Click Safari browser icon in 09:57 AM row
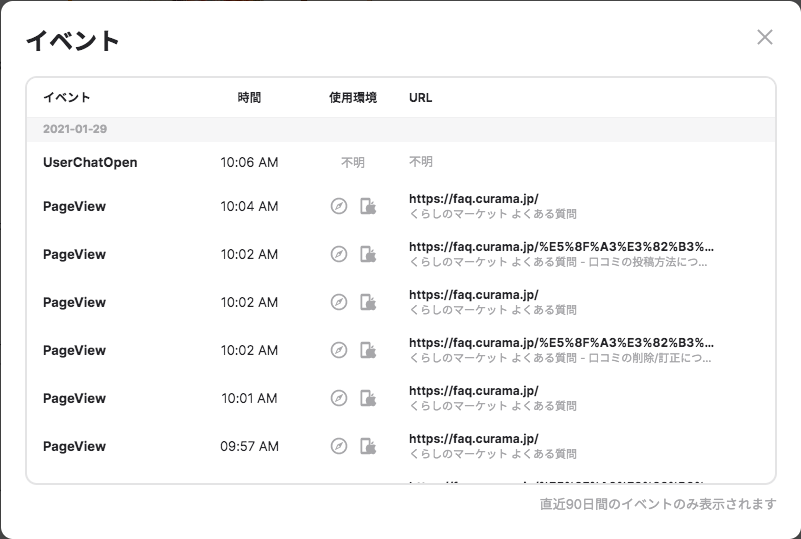 (339, 446)
